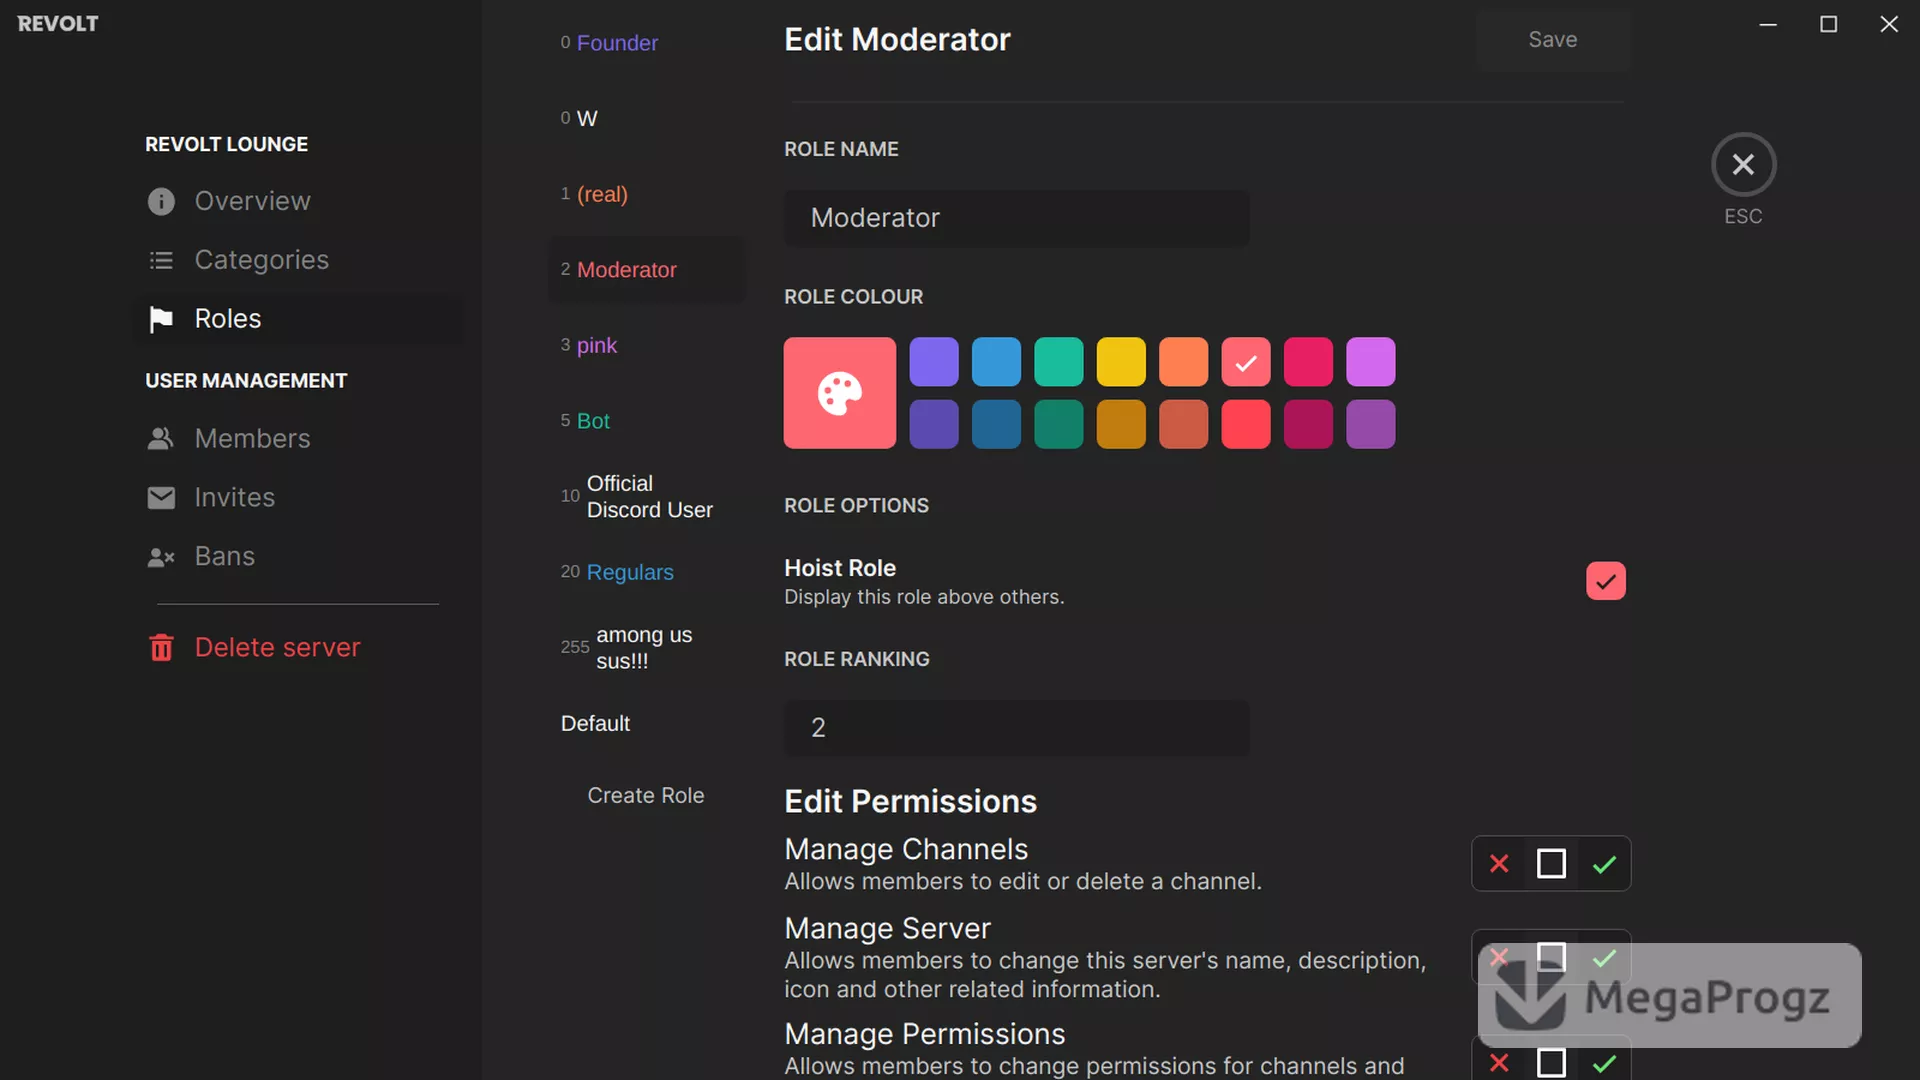Open the Overview settings page
Viewport: 1920px width, 1080px height.
pyautogui.click(x=298, y=201)
